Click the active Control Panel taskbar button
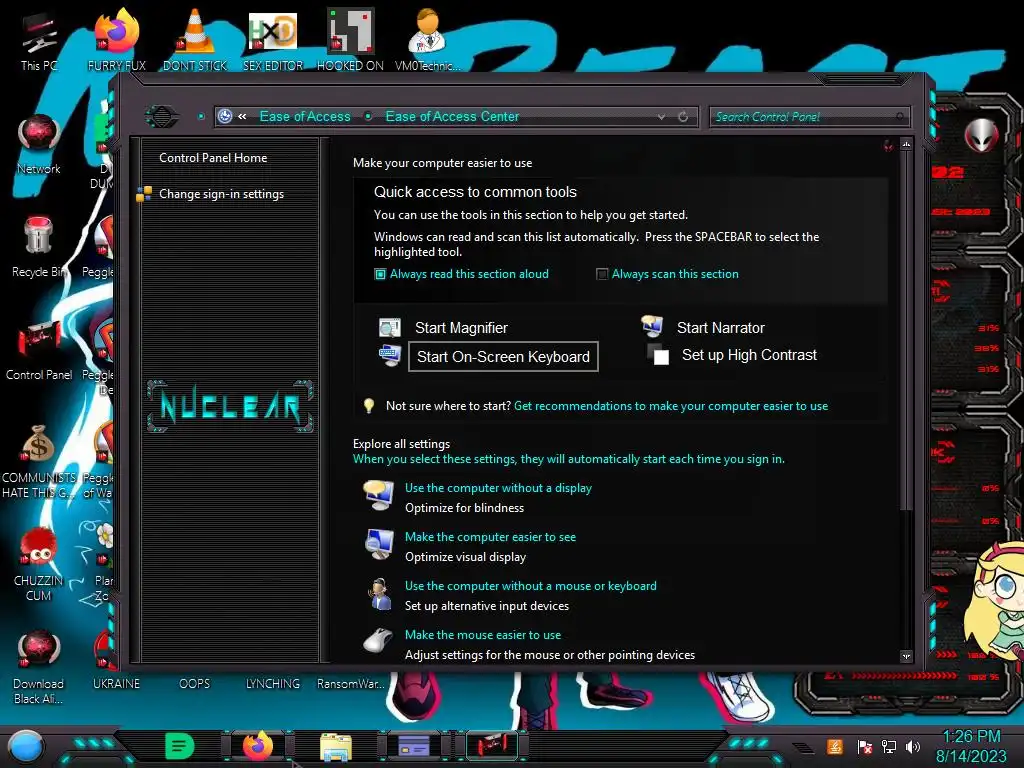Viewport: 1024px width, 768px height. pos(492,745)
